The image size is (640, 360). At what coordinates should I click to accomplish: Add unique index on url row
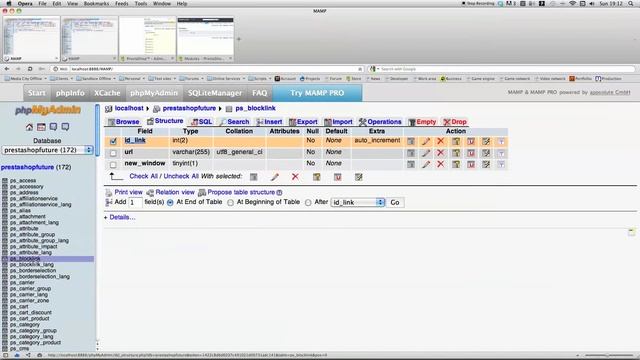coord(471,153)
